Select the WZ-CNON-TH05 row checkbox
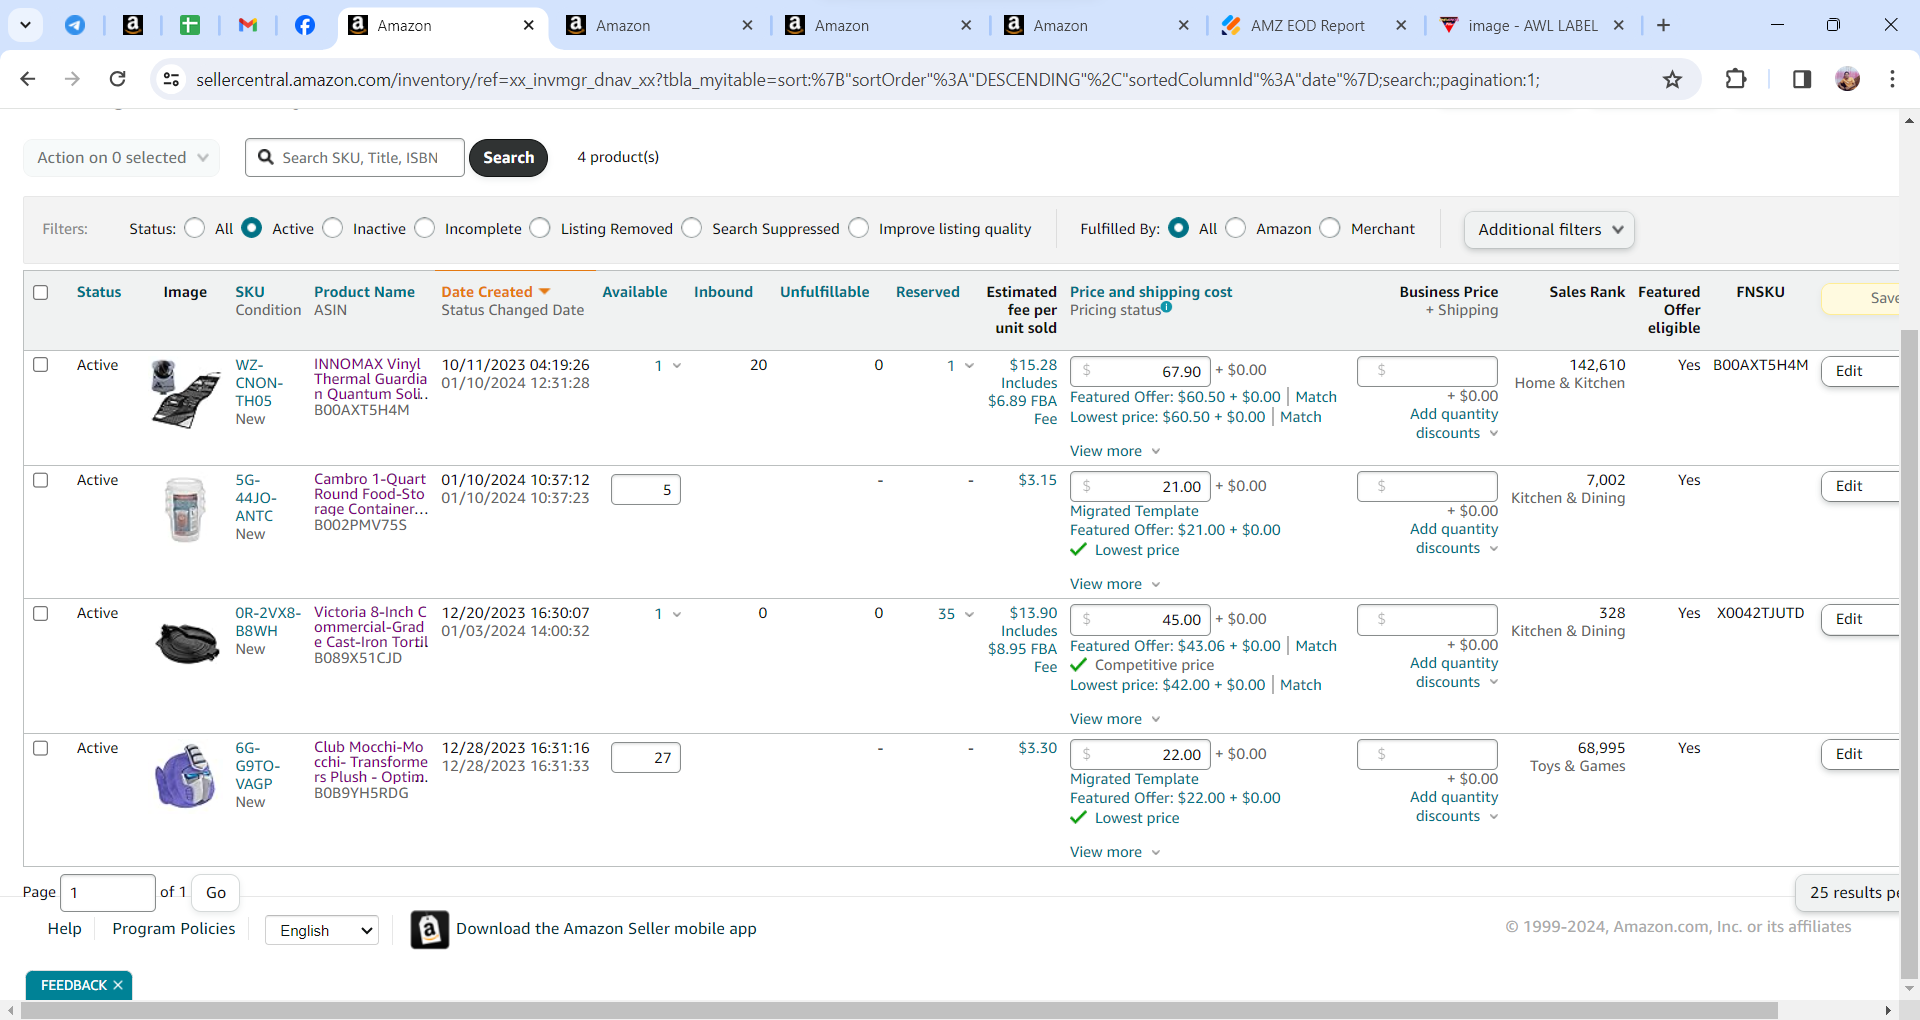 [x=41, y=364]
